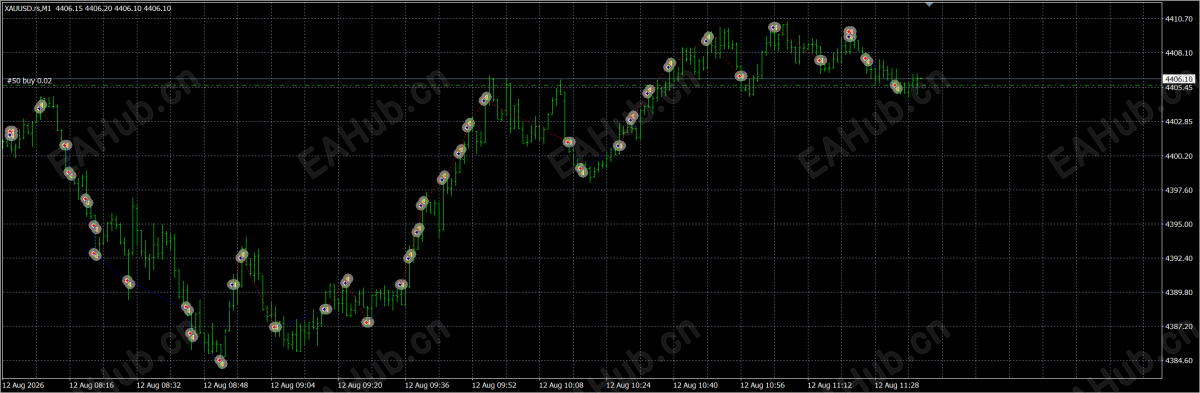Image resolution: width=1200 pixels, height=393 pixels.
Task: Click the '12 Aug 2026' time label
Action: pyautogui.click(x=24, y=384)
